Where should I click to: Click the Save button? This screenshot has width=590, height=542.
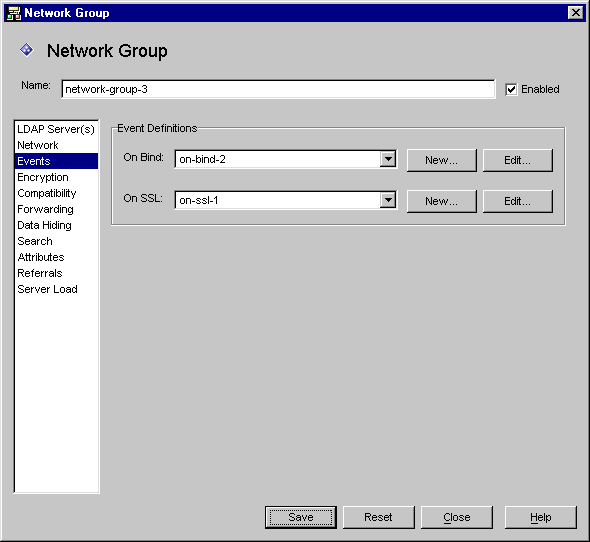click(x=301, y=517)
